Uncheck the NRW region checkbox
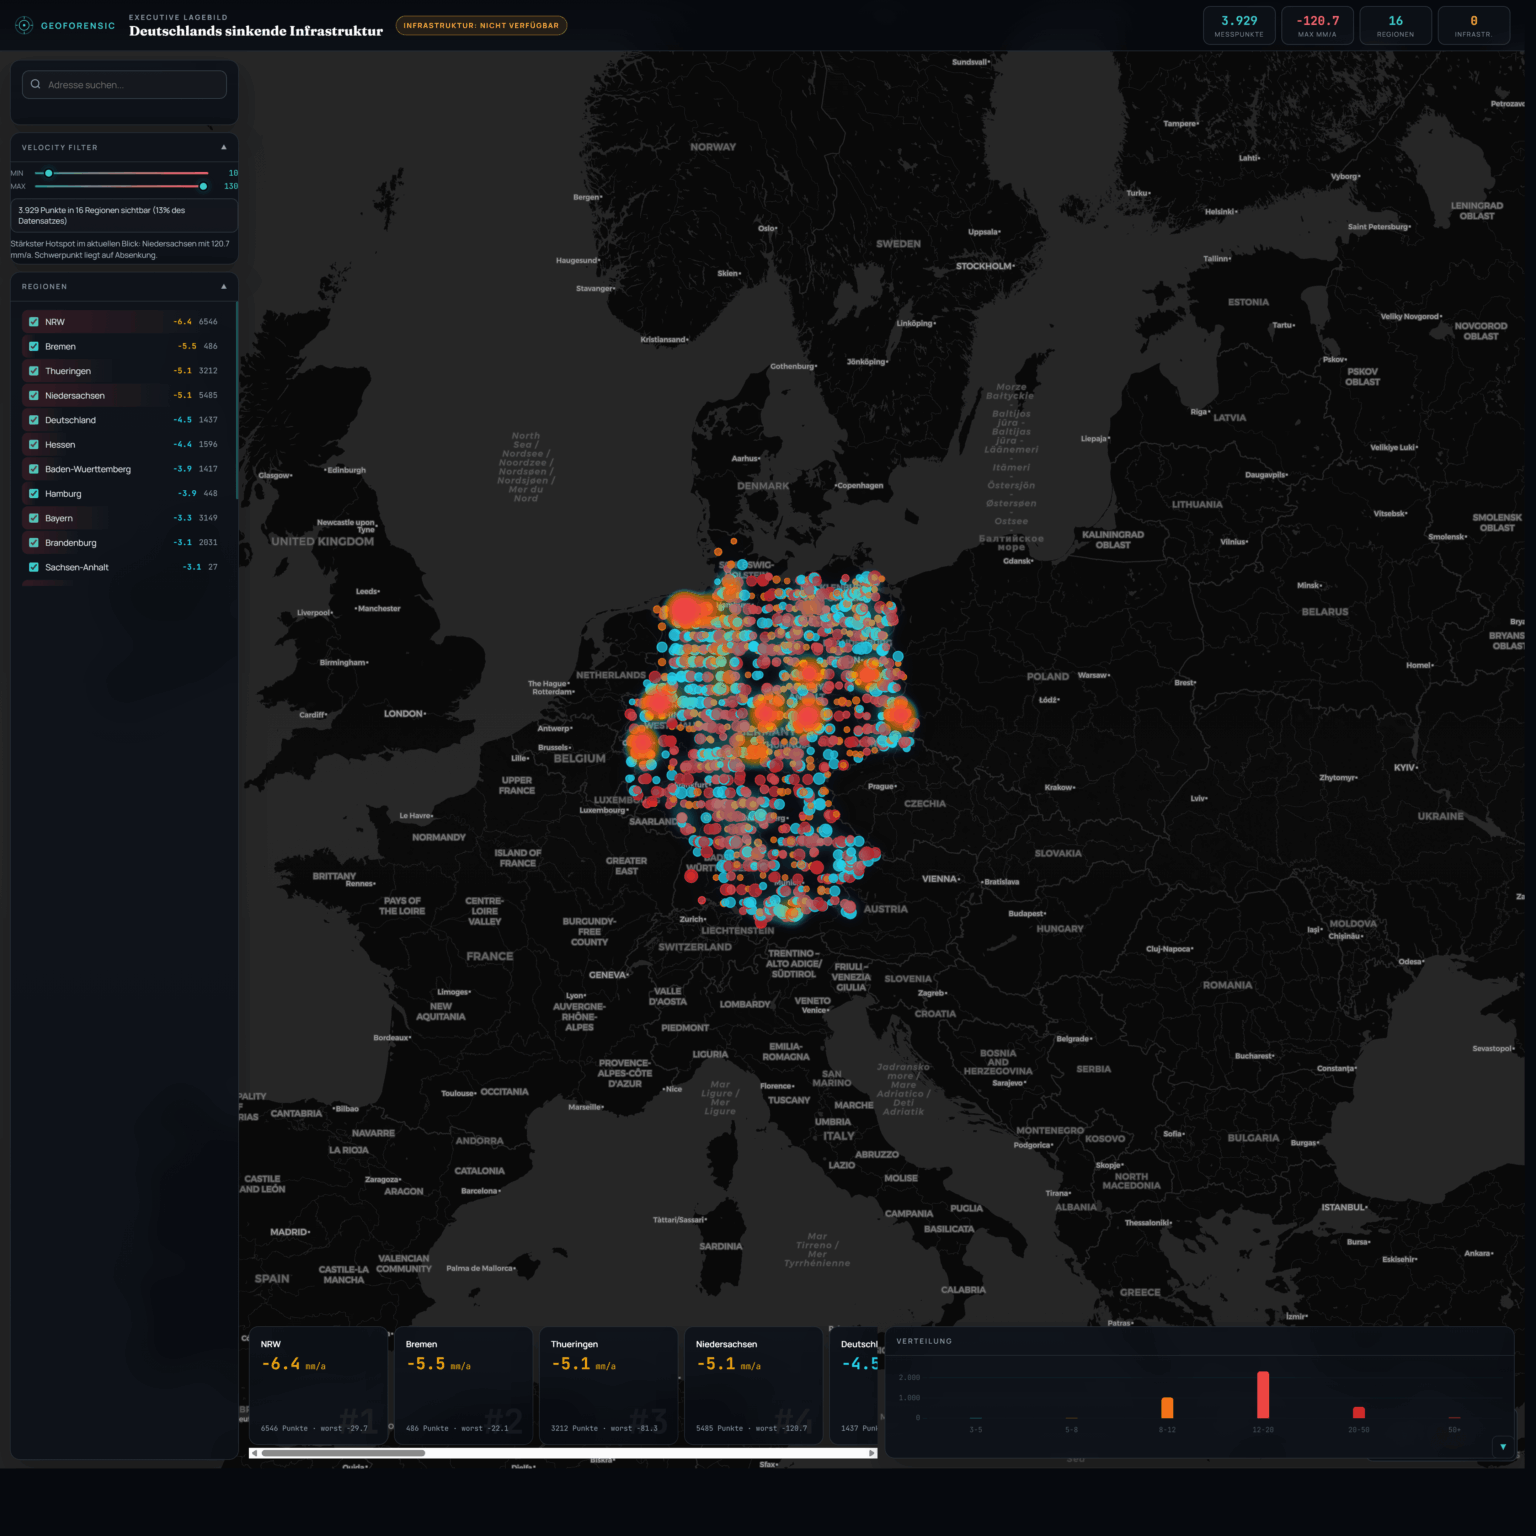1536x1536 pixels. pyautogui.click(x=33, y=322)
